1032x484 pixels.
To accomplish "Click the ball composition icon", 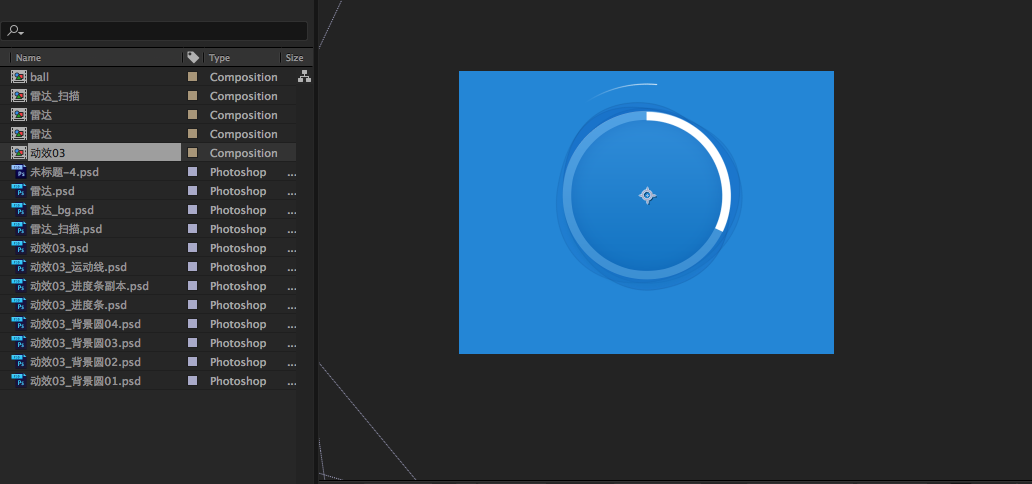I will coord(18,77).
